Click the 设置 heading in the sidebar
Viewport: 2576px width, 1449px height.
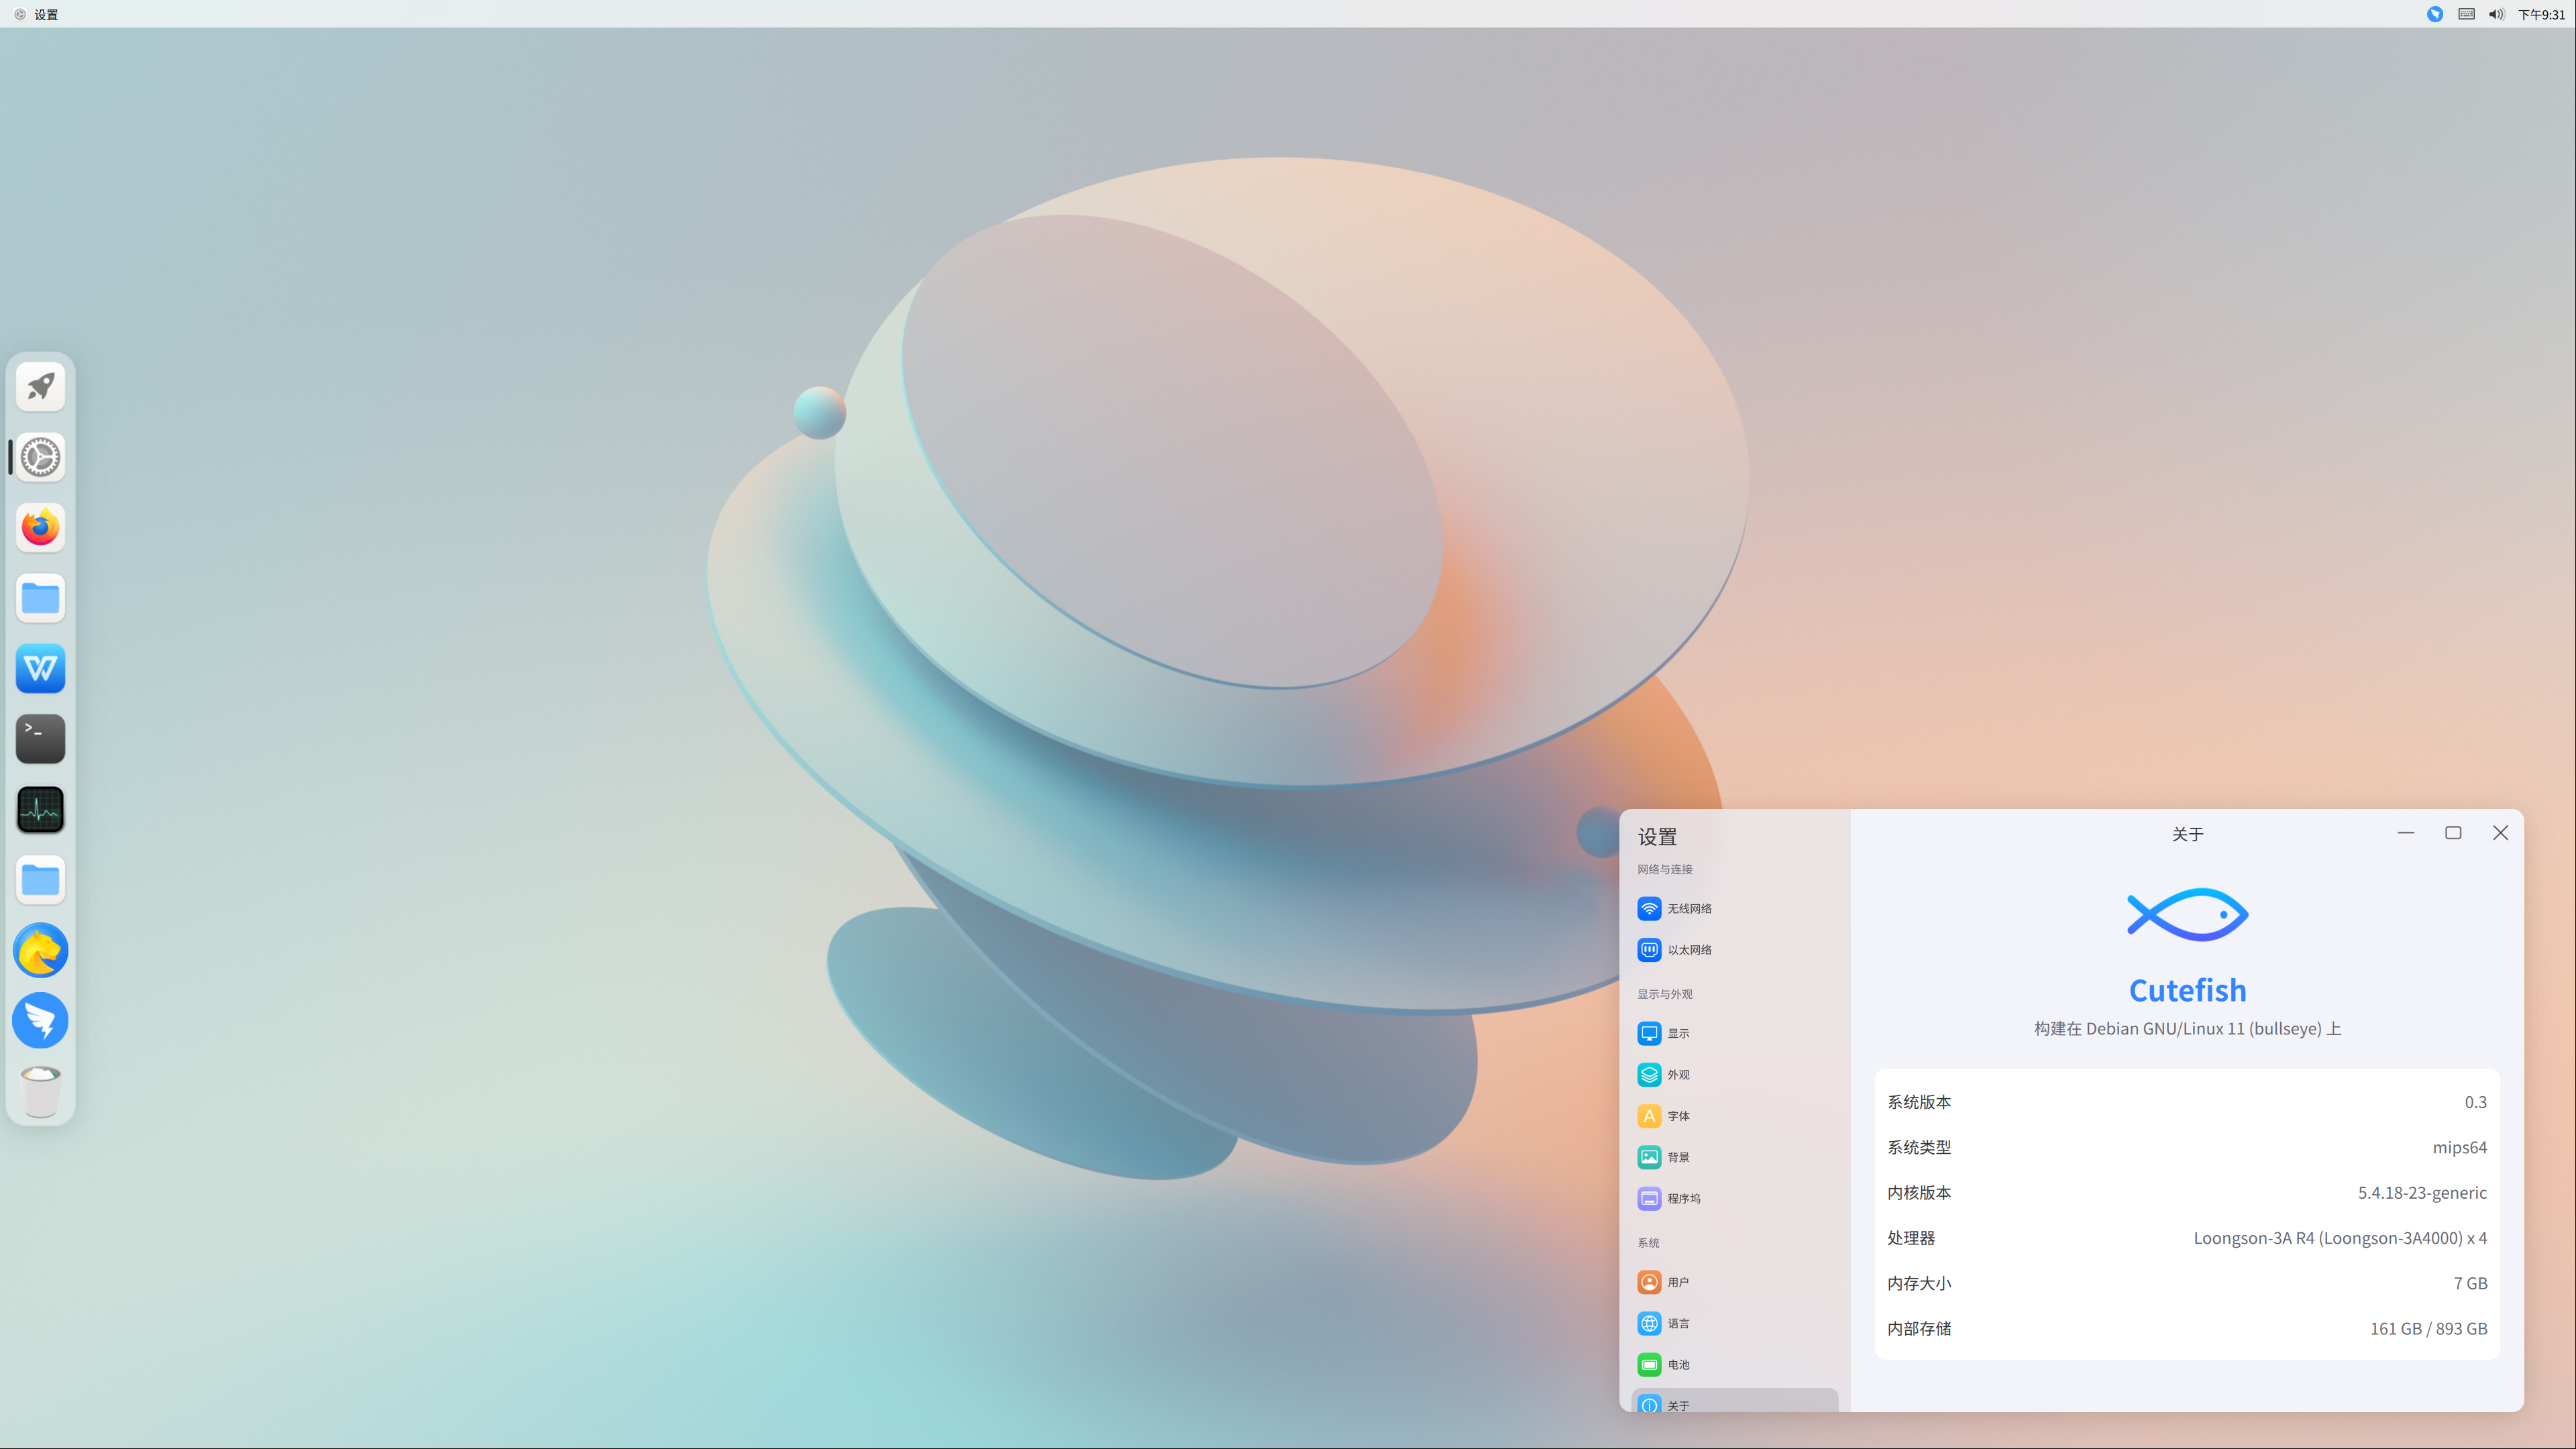pyautogui.click(x=1657, y=837)
